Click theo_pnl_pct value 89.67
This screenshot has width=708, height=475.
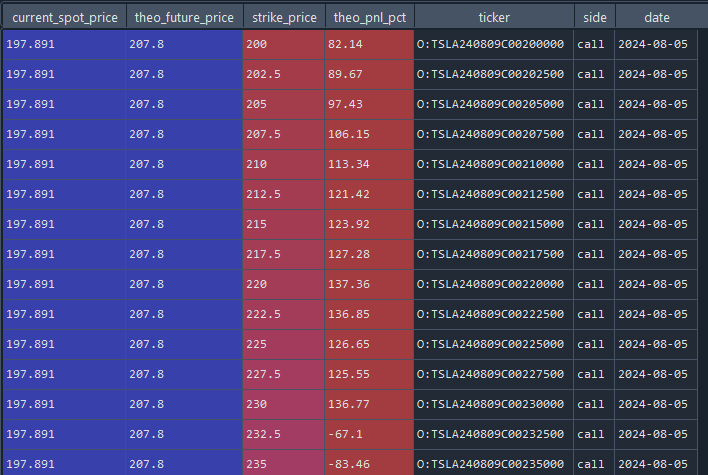(x=369, y=74)
